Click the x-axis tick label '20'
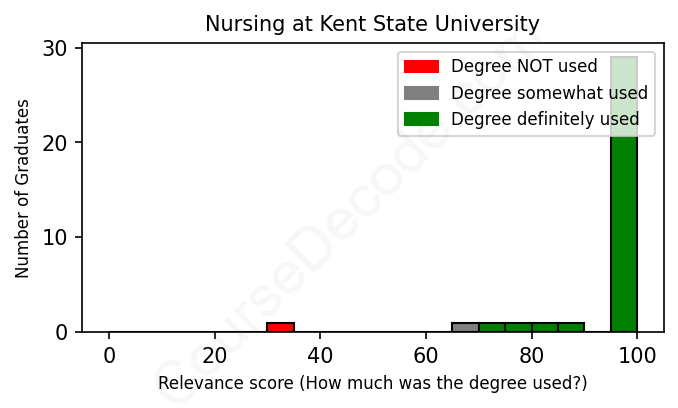This screenshot has height=408, width=678. pyautogui.click(x=214, y=354)
